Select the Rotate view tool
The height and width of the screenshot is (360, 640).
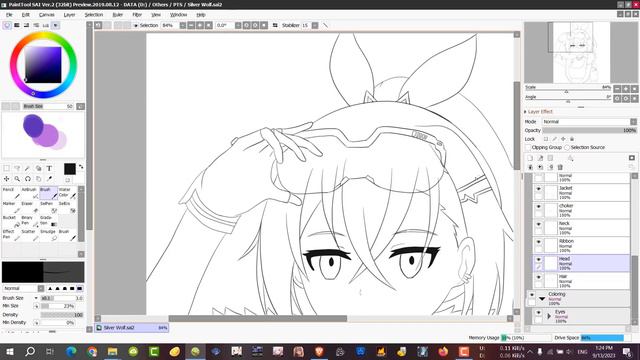(x=28, y=179)
